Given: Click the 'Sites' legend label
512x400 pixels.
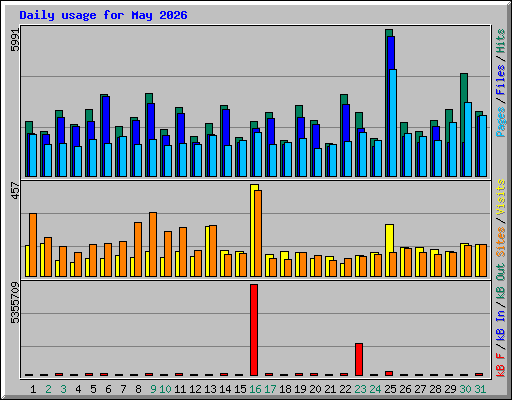Looking at the screenshot, I should (501, 242).
